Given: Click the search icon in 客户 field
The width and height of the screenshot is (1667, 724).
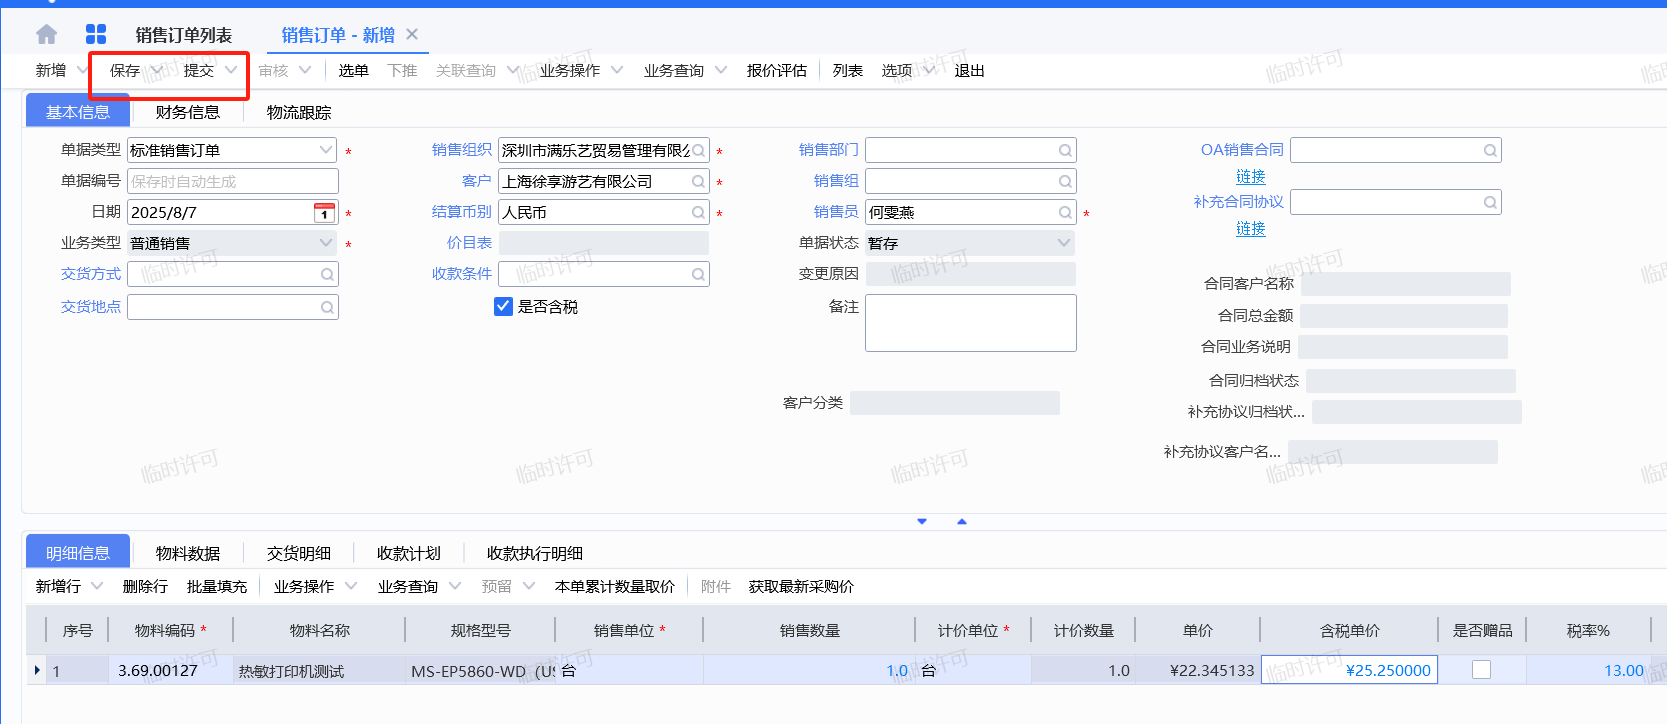Looking at the screenshot, I should pos(698,182).
